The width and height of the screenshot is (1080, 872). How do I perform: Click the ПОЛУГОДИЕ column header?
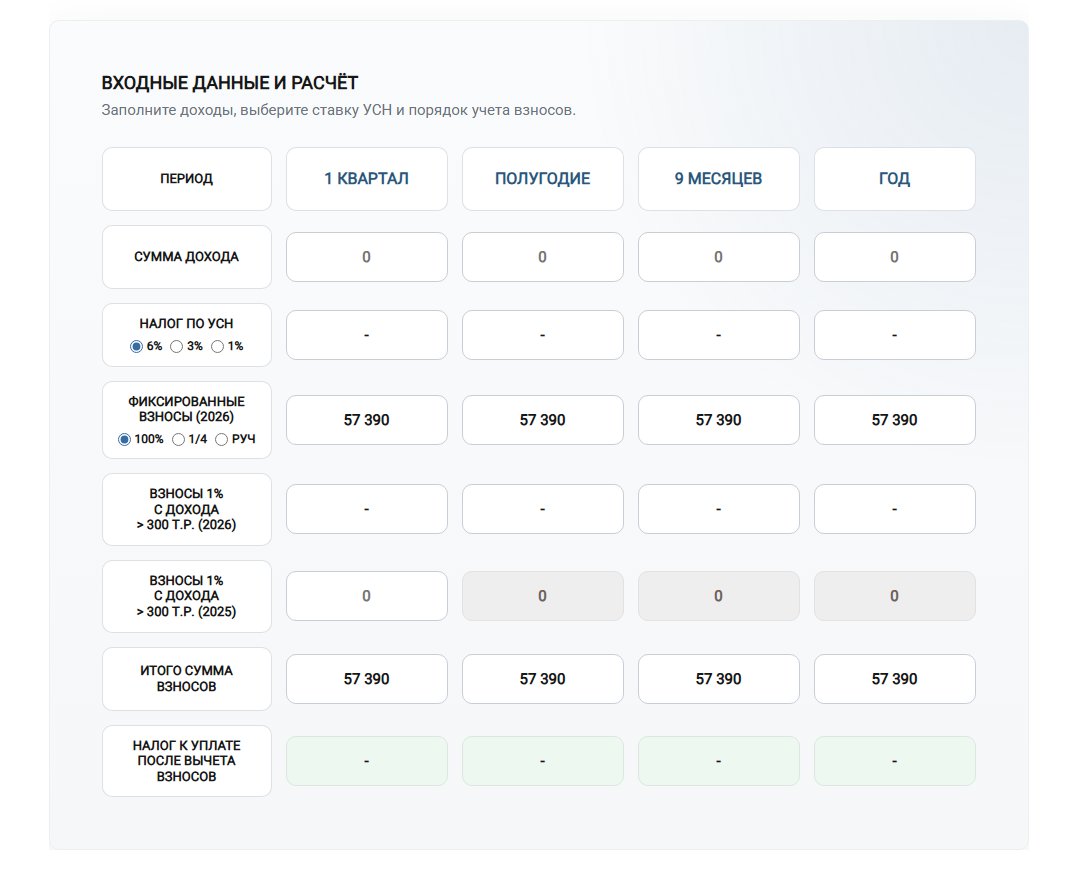click(543, 179)
